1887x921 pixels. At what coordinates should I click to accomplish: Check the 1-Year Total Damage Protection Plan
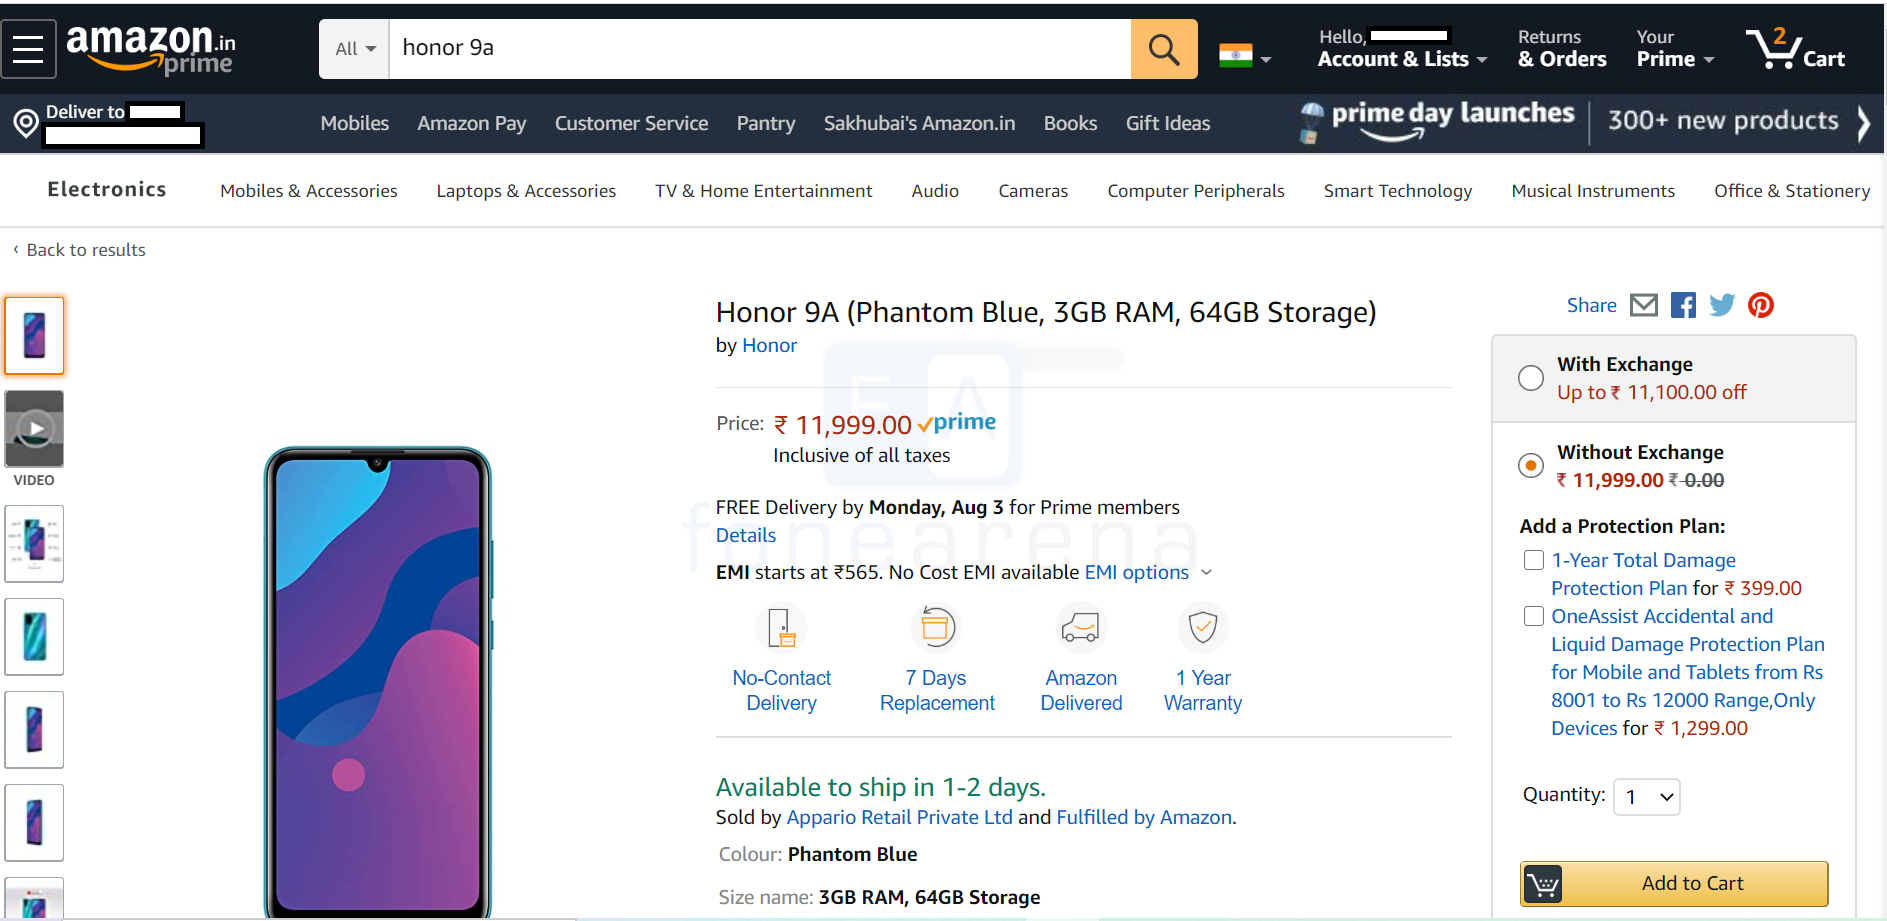click(x=1534, y=560)
